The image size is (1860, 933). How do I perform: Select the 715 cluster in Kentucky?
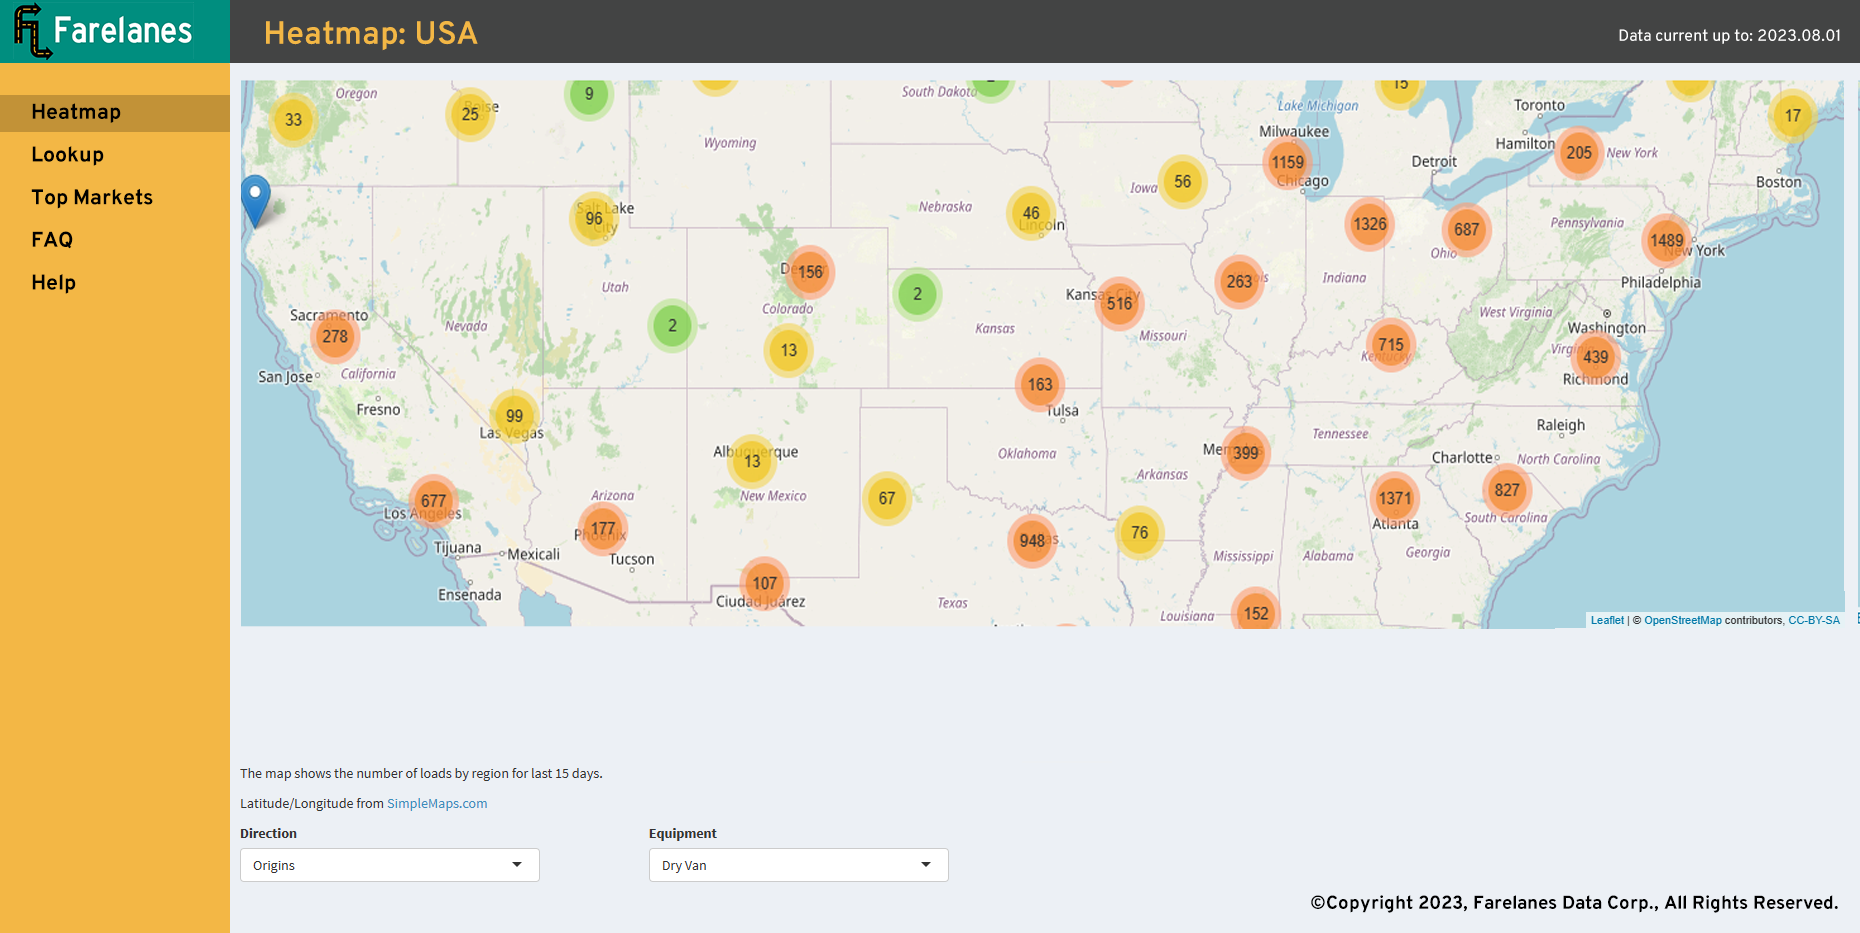pyautogui.click(x=1391, y=345)
